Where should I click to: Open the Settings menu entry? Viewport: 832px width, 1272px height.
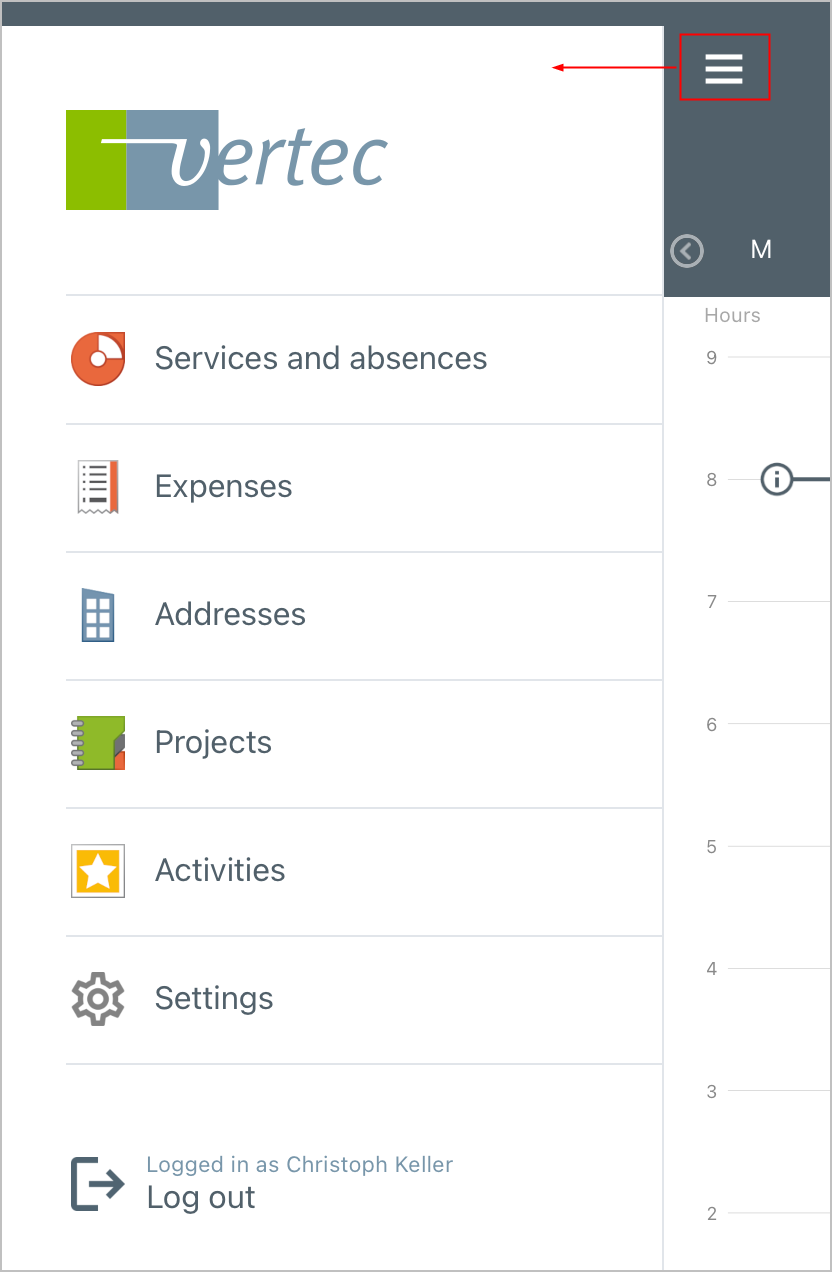click(x=214, y=998)
